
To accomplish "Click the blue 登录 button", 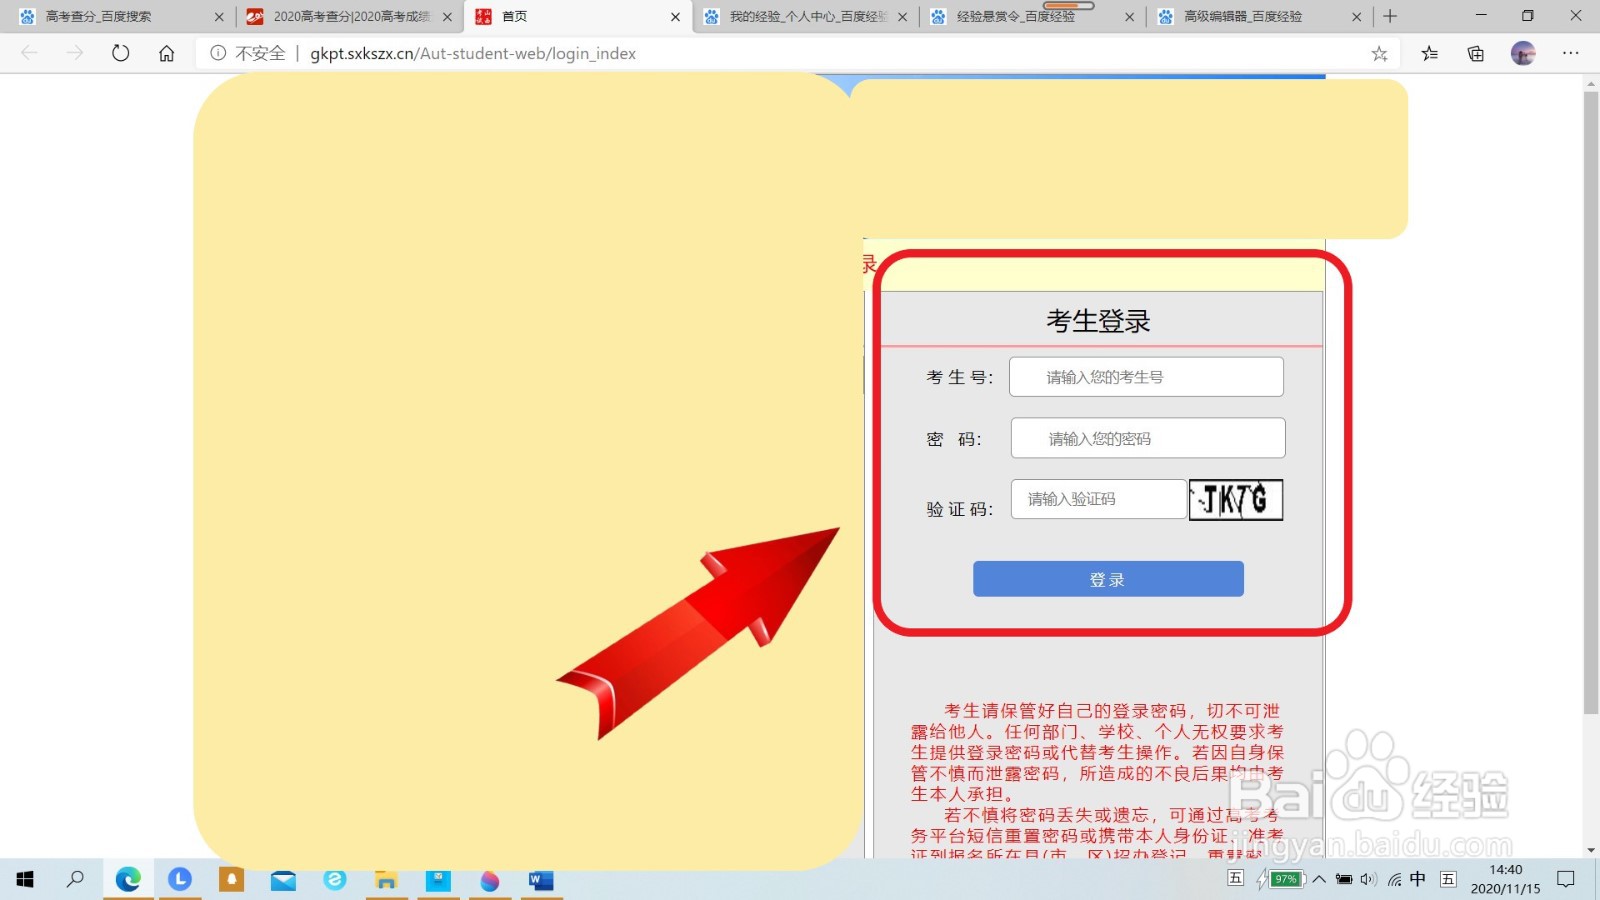I will (1108, 579).
